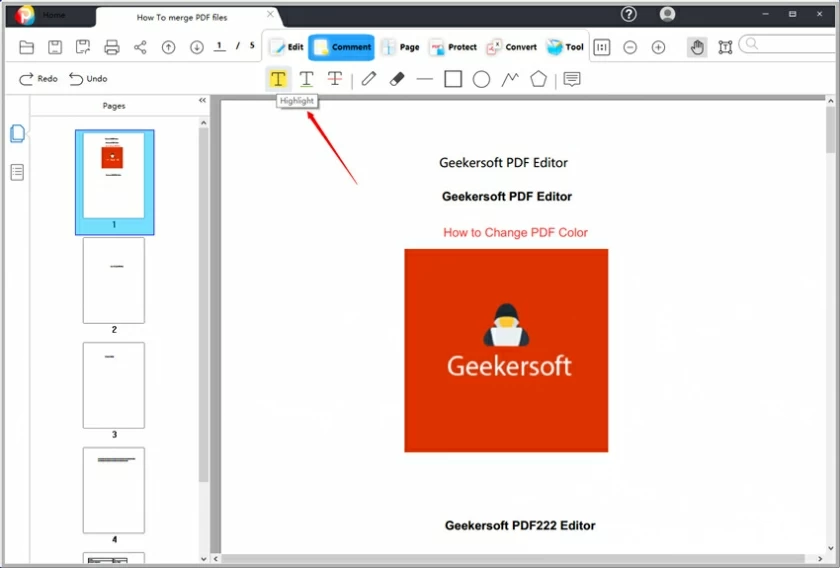Select page 2 thumbnail

click(114, 281)
